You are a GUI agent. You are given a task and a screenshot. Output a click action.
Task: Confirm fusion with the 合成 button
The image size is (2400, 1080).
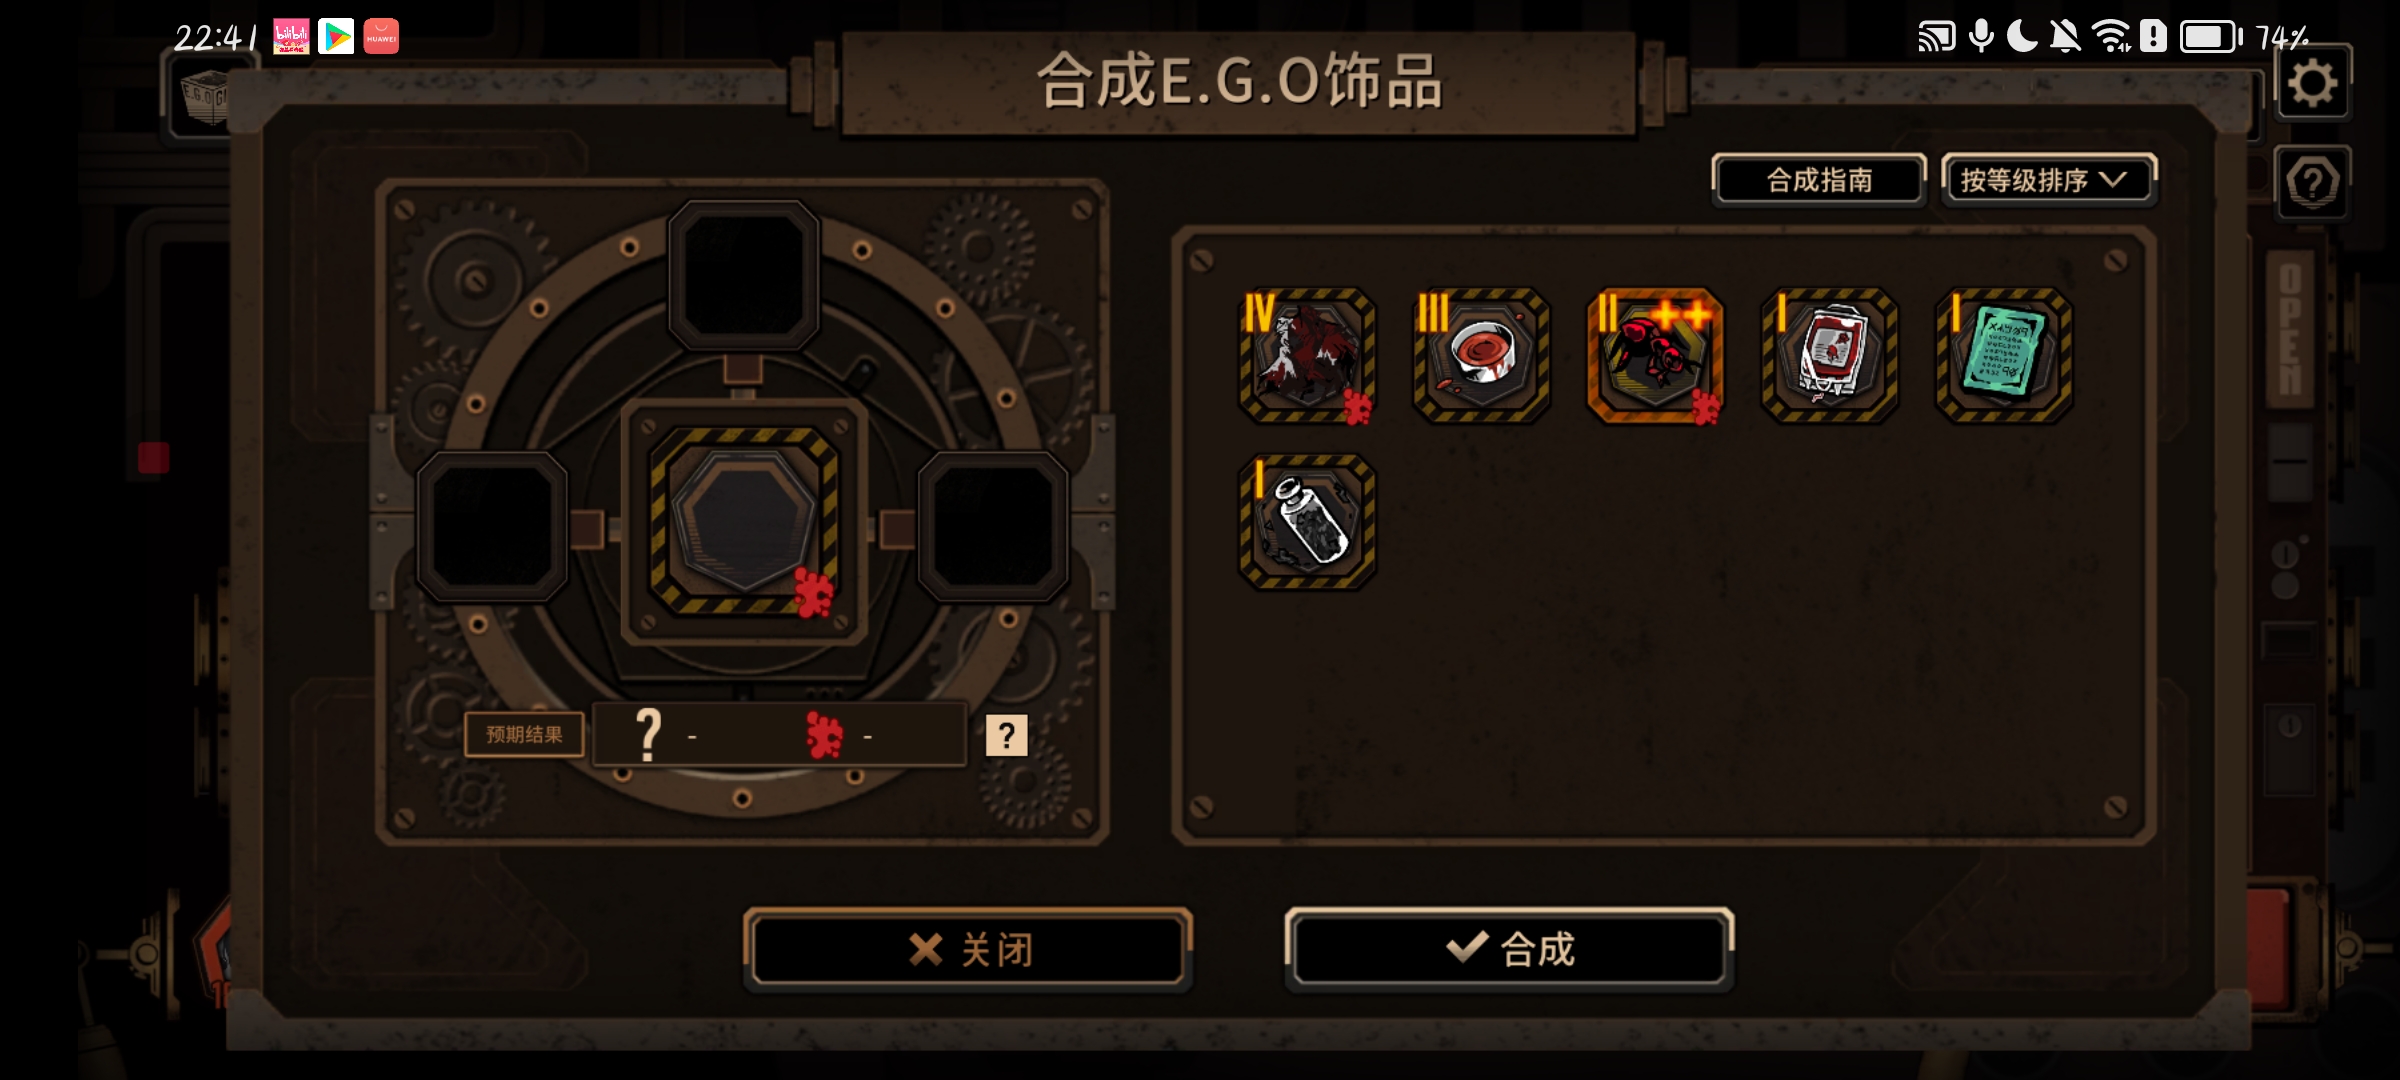pyautogui.click(x=1509, y=949)
